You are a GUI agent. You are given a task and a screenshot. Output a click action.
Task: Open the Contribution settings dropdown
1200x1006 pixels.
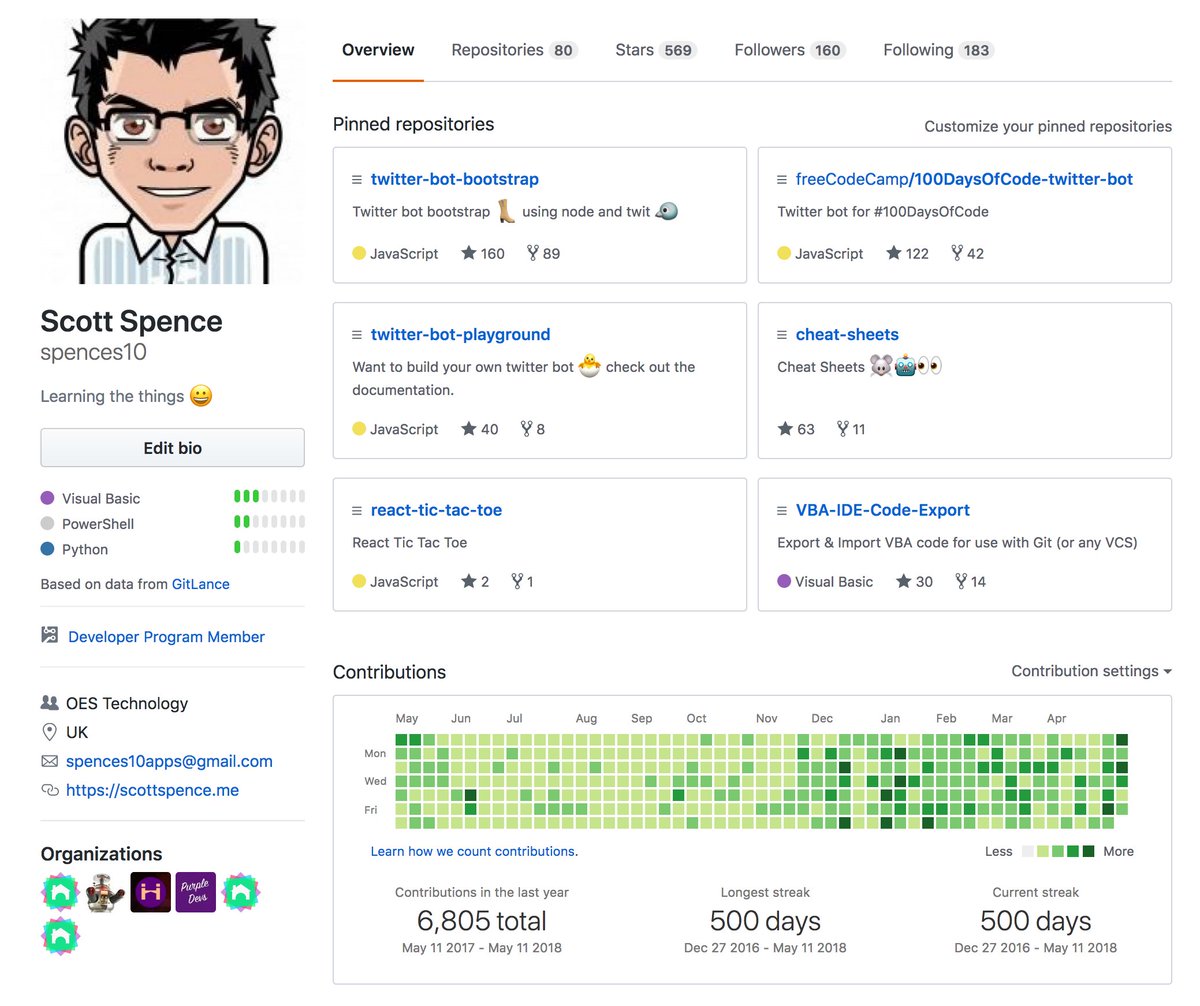pyautogui.click(x=1091, y=671)
